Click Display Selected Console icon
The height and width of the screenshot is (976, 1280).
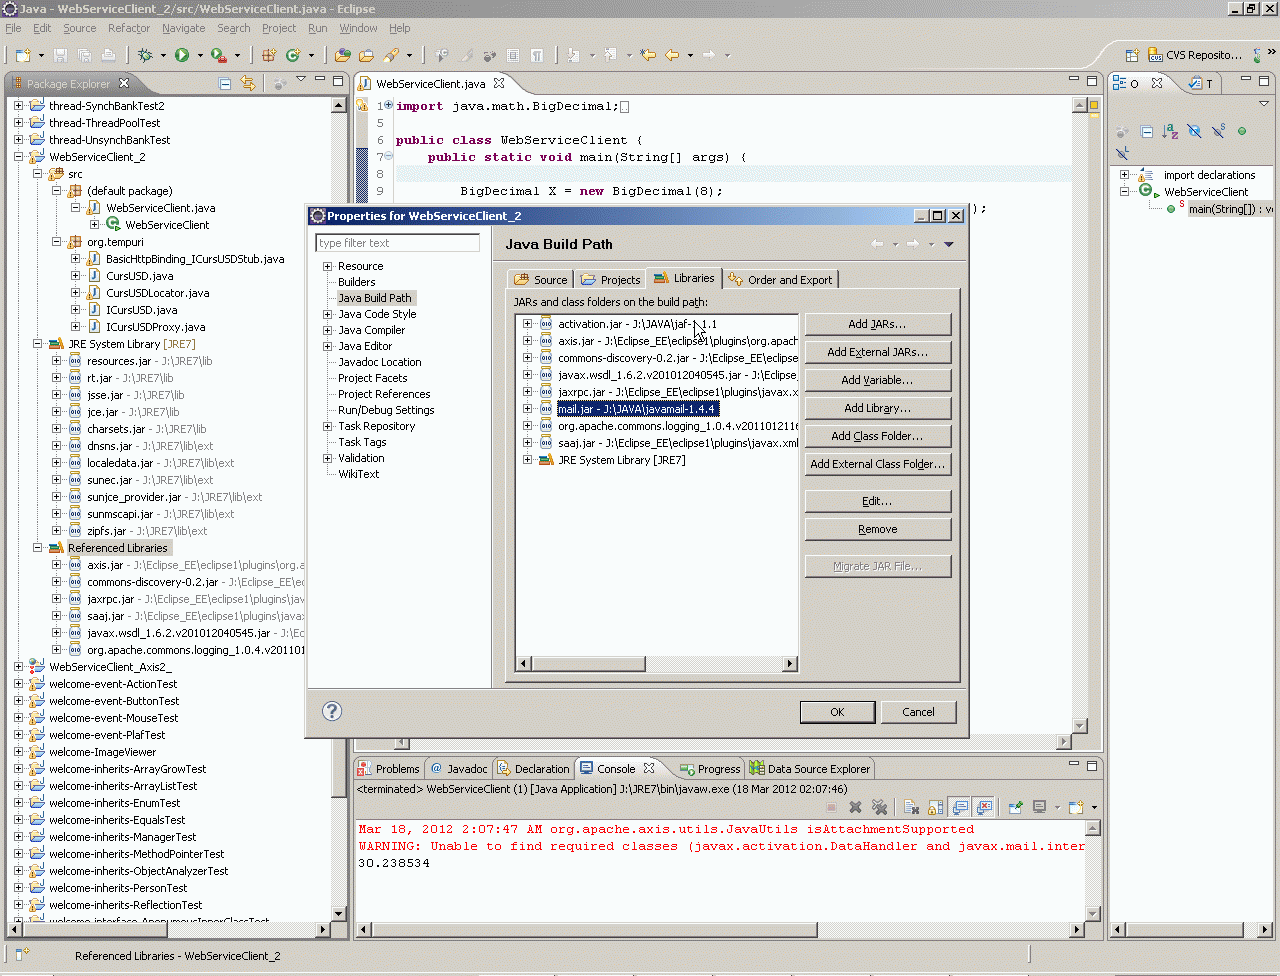click(1040, 807)
